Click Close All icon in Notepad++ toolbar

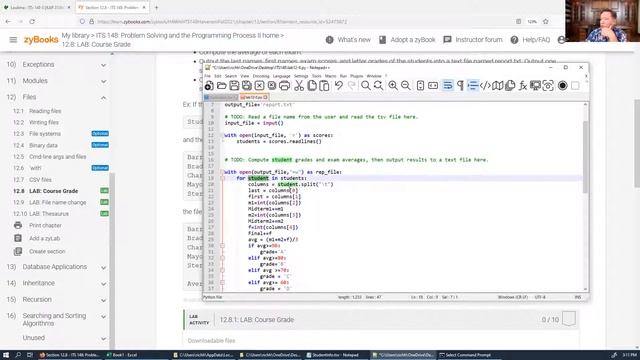[272, 85]
